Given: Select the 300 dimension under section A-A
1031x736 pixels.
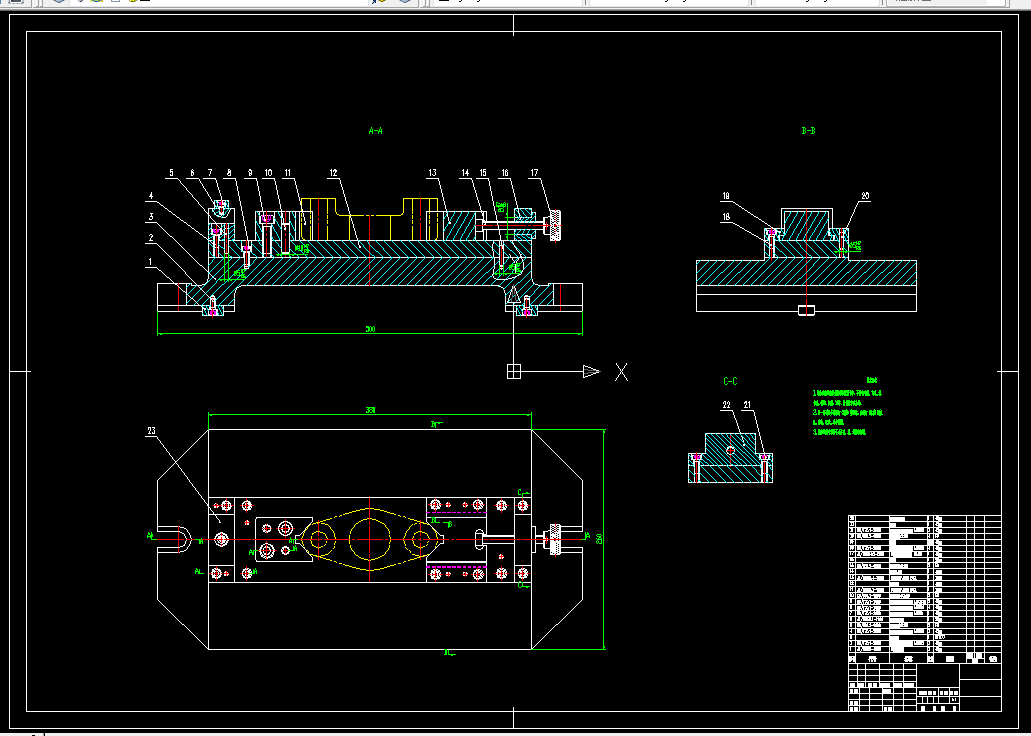Looking at the screenshot, I should 370,329.
